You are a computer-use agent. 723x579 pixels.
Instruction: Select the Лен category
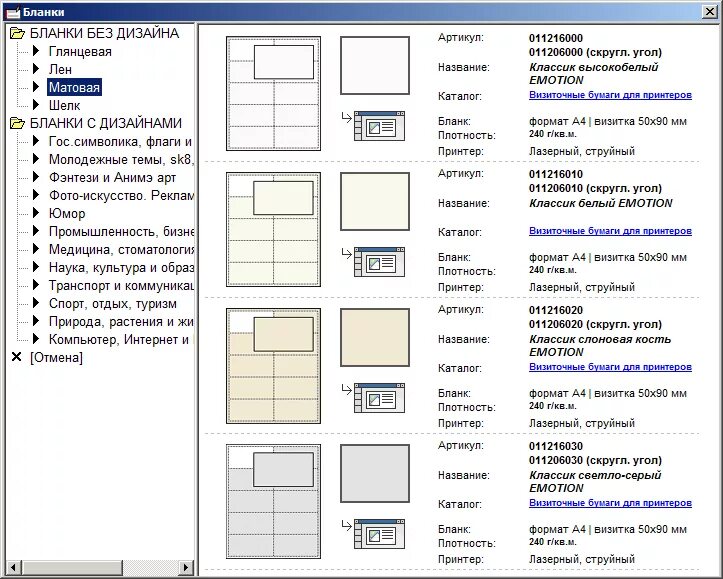pos(60,70)
